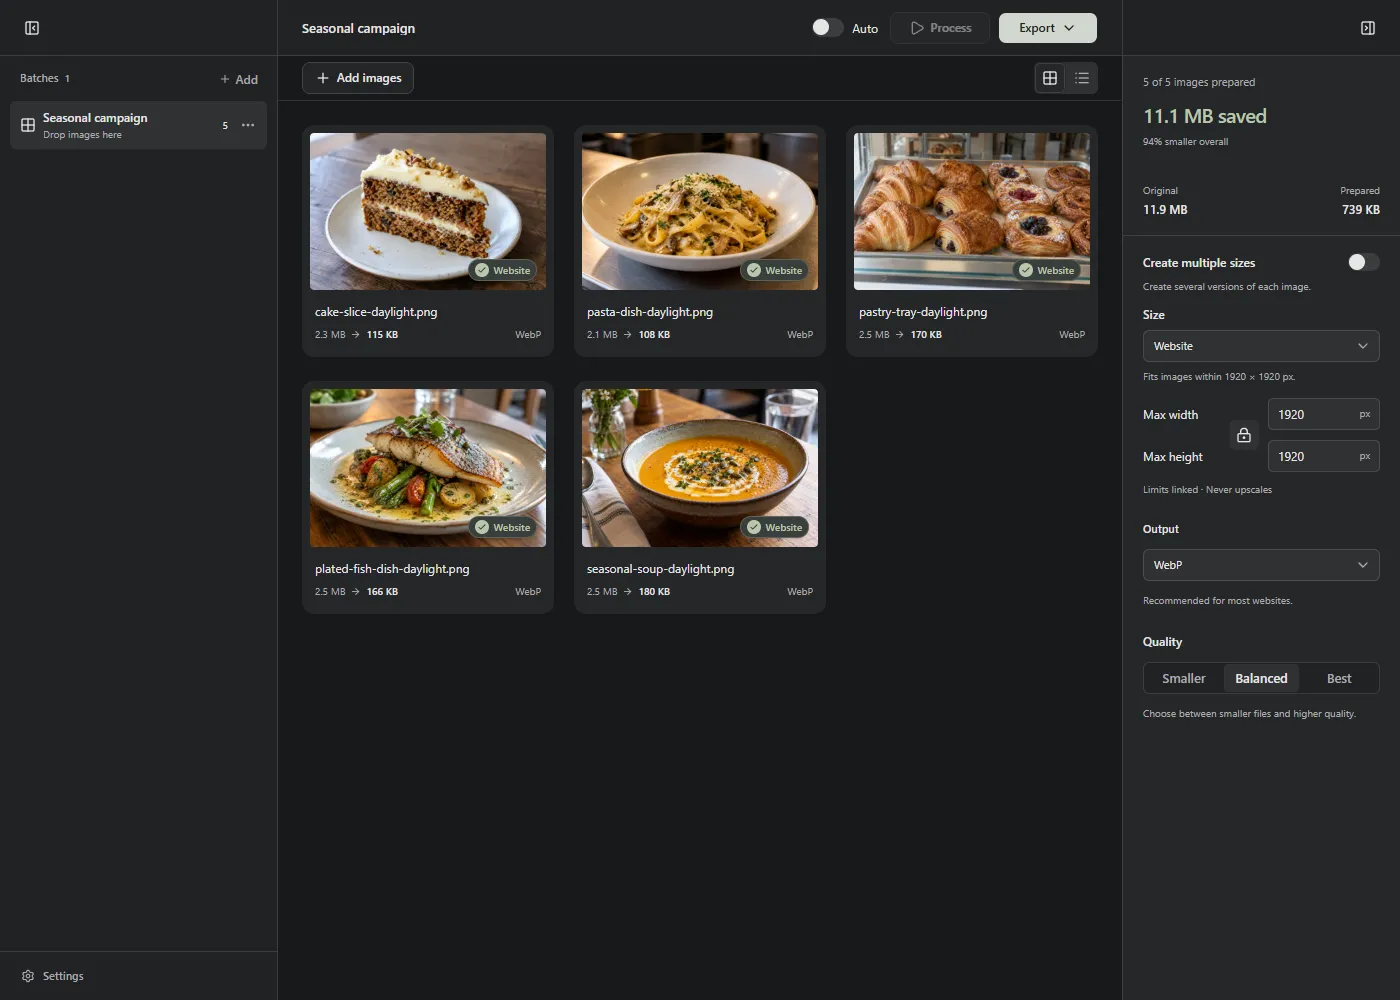This screenshot has width=1400, height=1000.
Task: Click the Seasonal campaign title in header
Action: coord(358,28)
